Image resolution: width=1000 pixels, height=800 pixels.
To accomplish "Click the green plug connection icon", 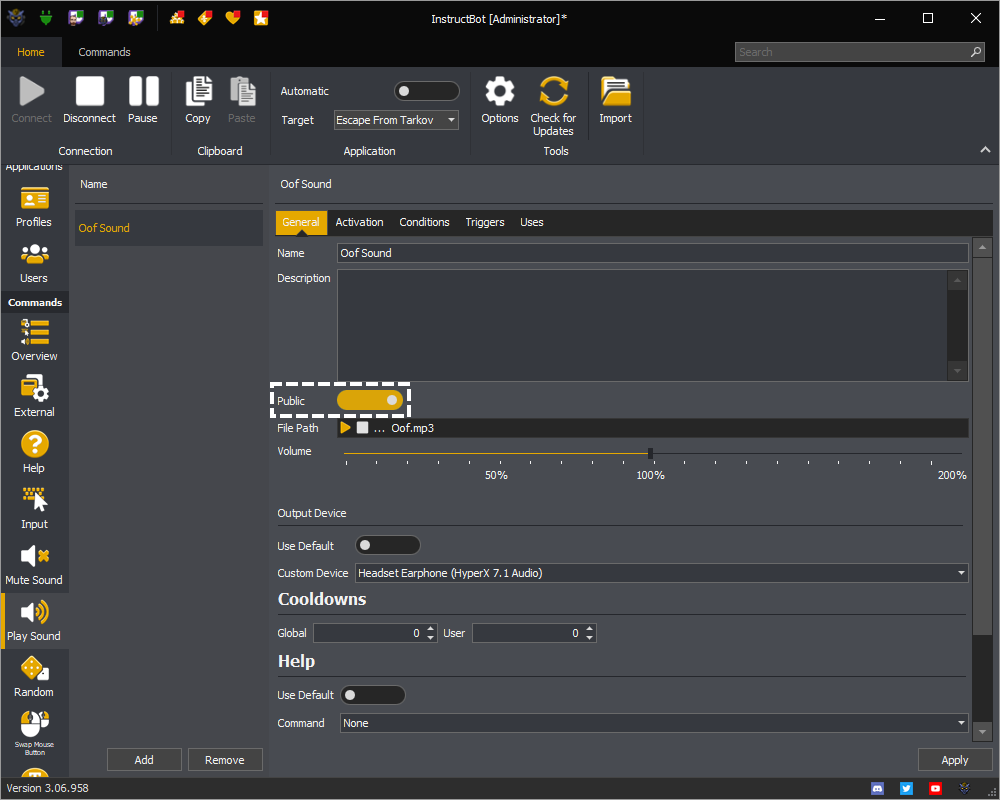I will pyautogui.click(x=45, y=18).
